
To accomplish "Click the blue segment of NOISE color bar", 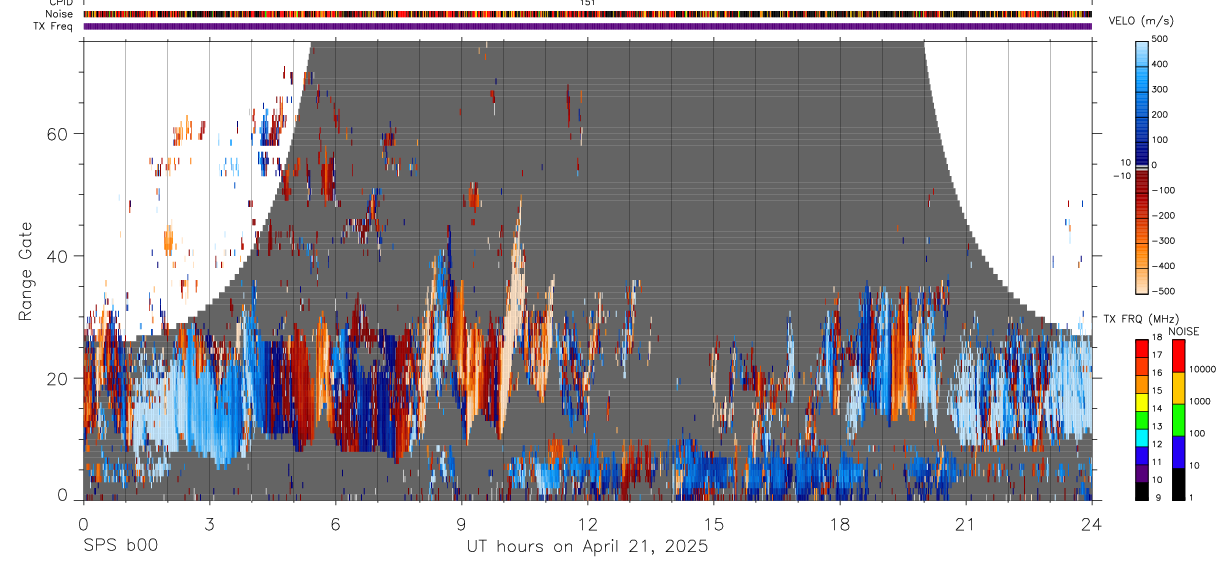I will click(x=1178, y=452).
